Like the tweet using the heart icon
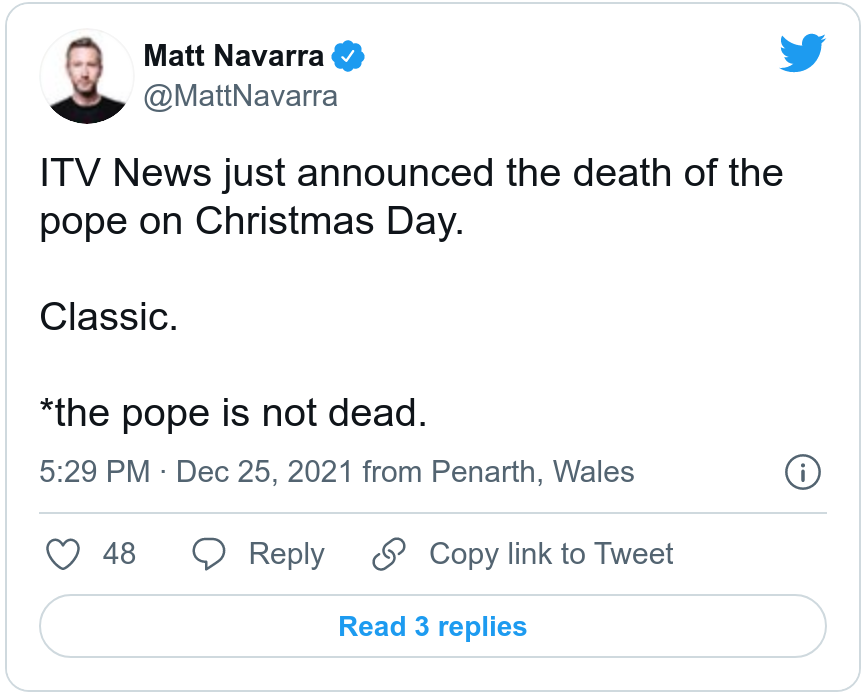The width and height of the screenshot is (865, 697). coord(64,554)
